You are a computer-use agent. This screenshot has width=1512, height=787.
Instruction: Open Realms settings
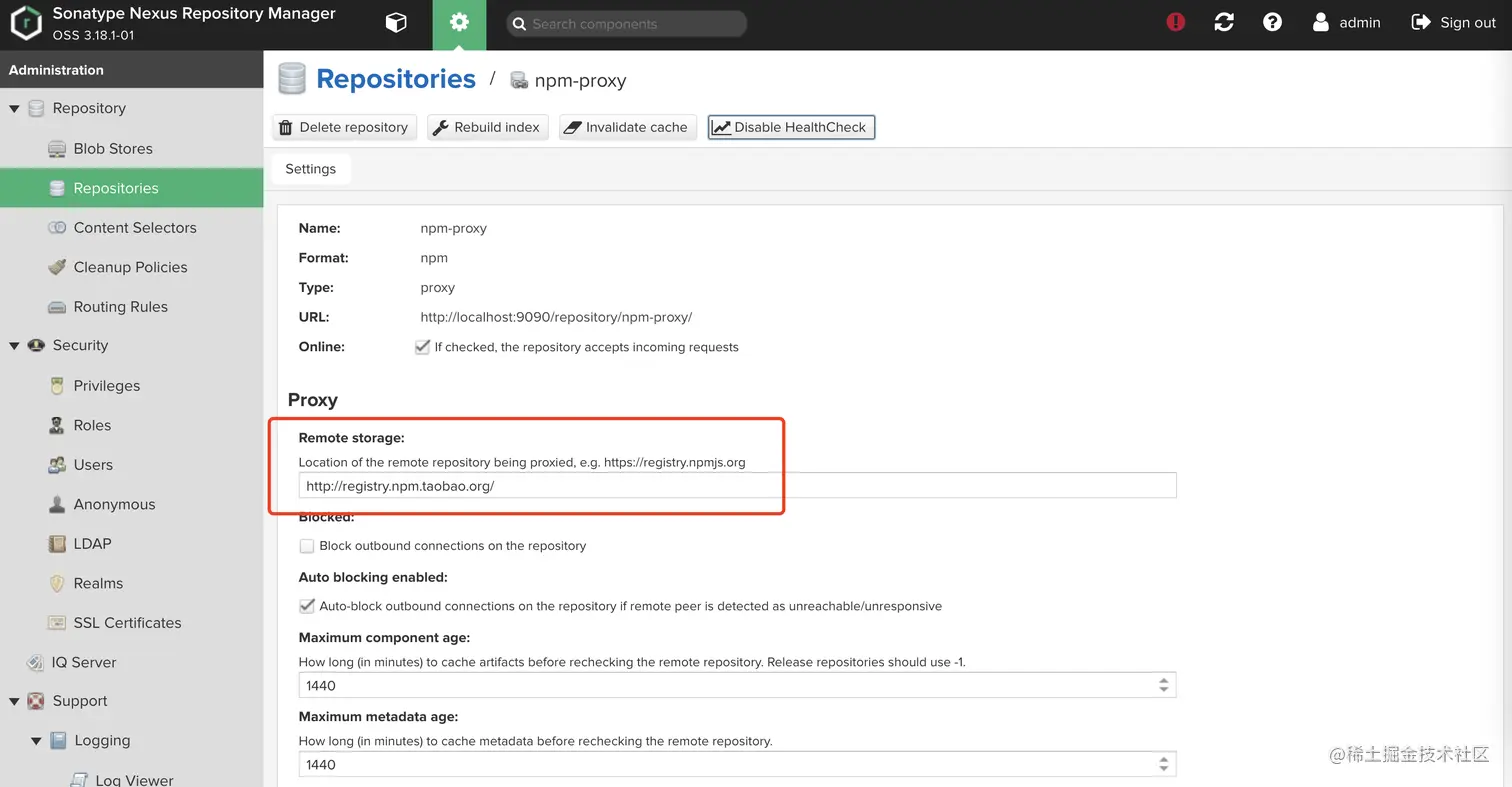click(98, 583)
